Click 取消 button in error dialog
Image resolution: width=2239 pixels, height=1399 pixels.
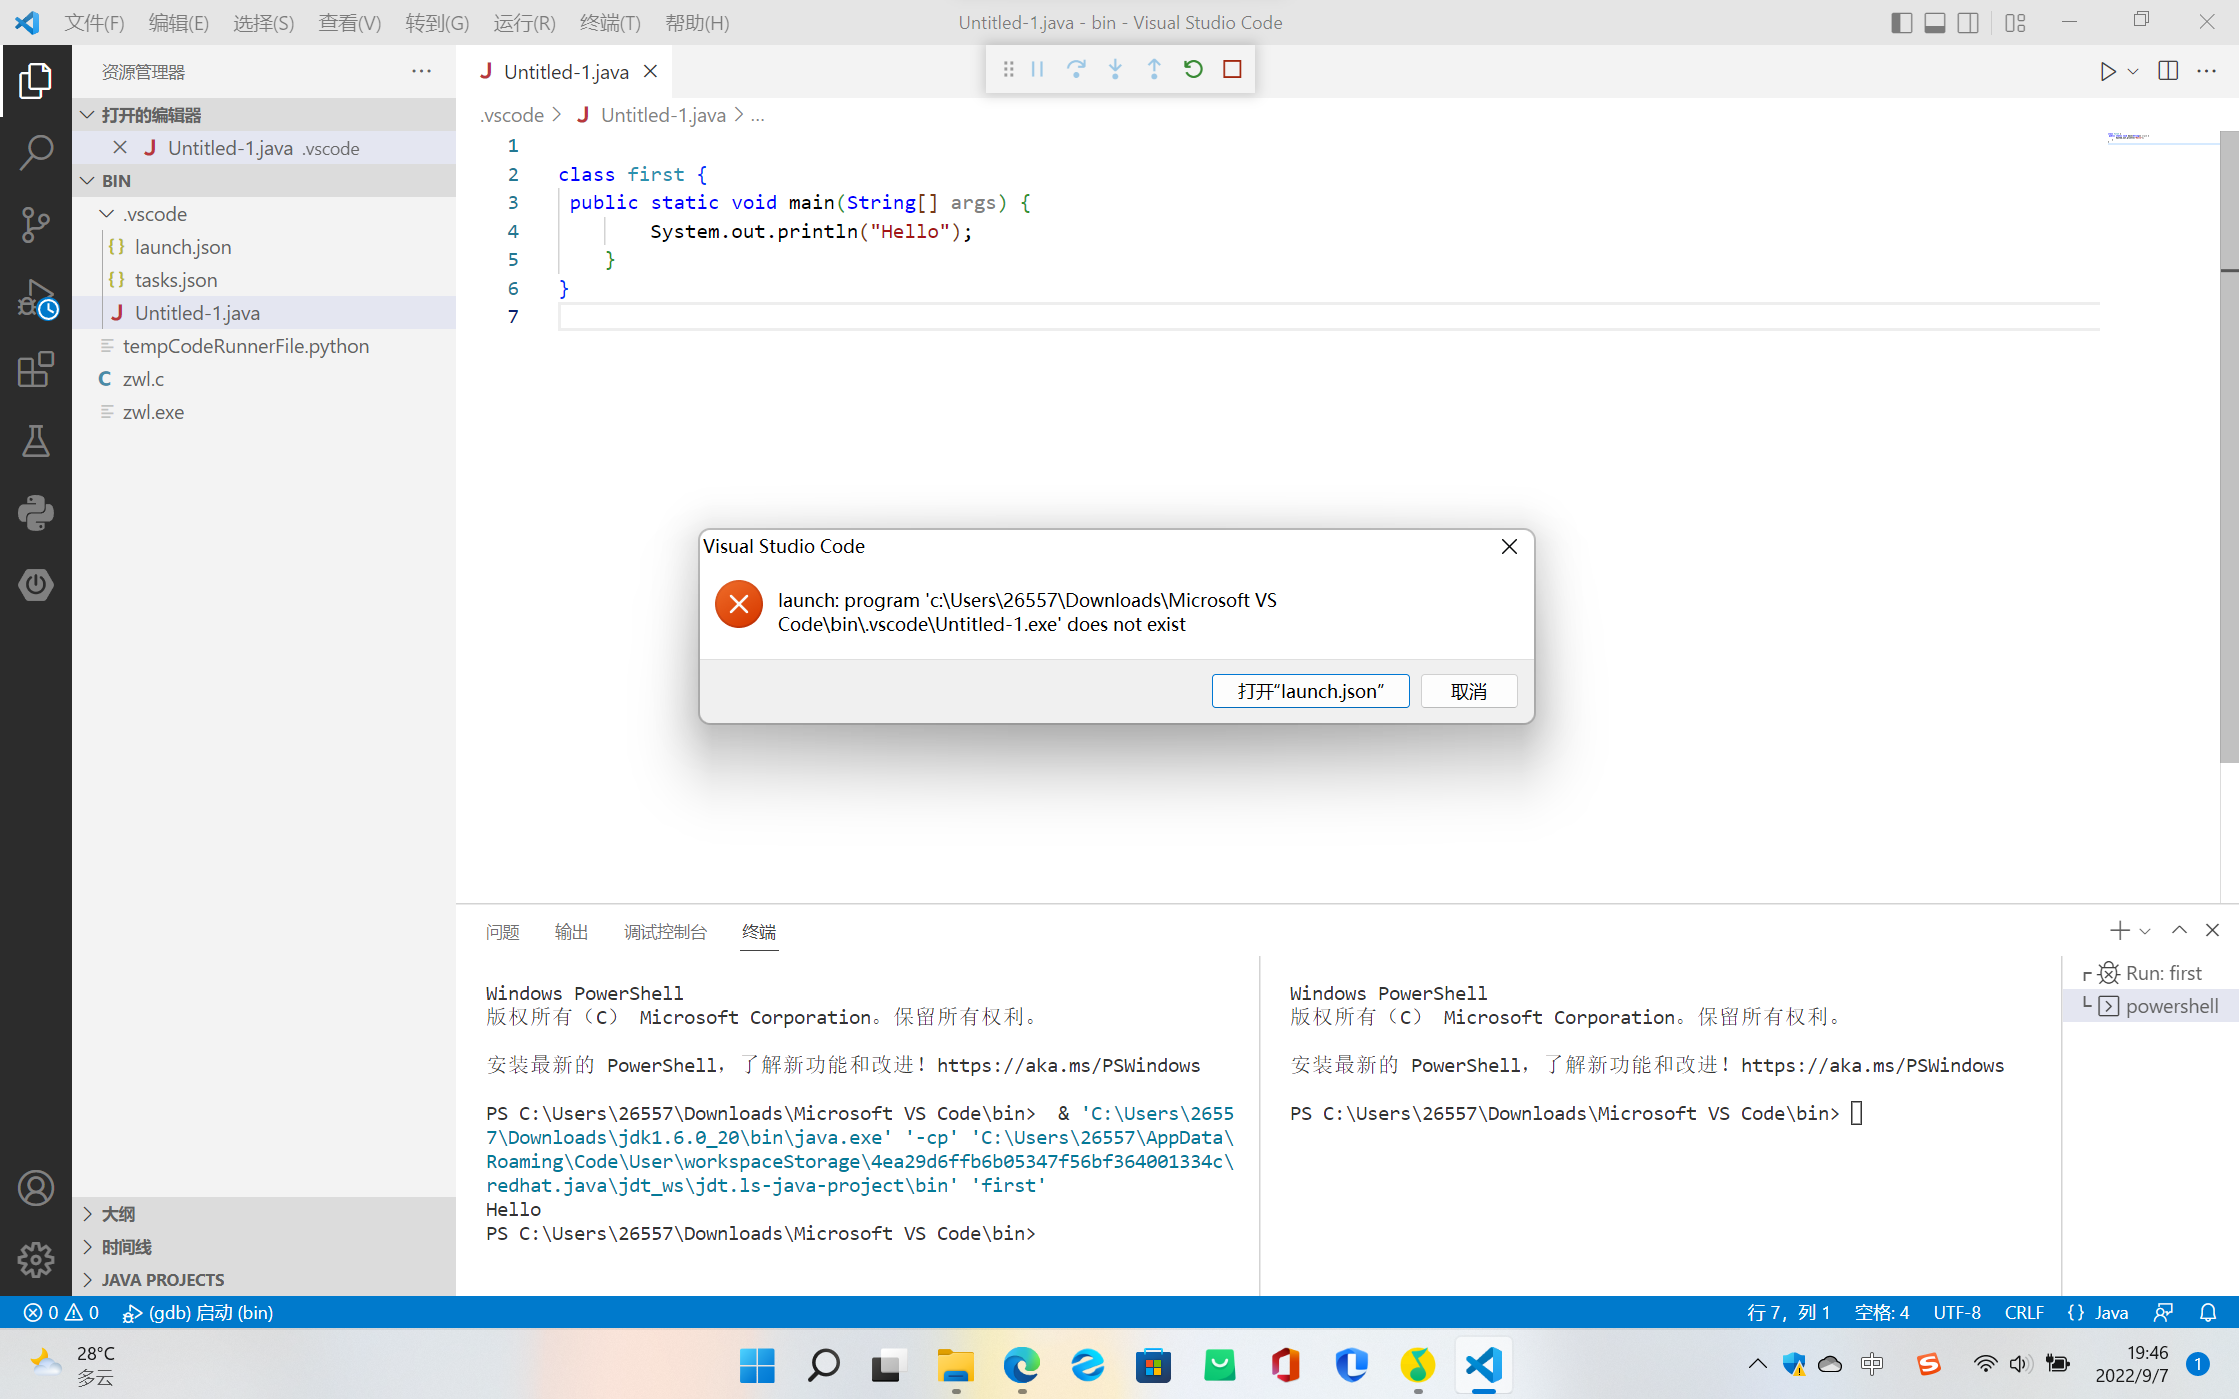tap(1469, 691)
